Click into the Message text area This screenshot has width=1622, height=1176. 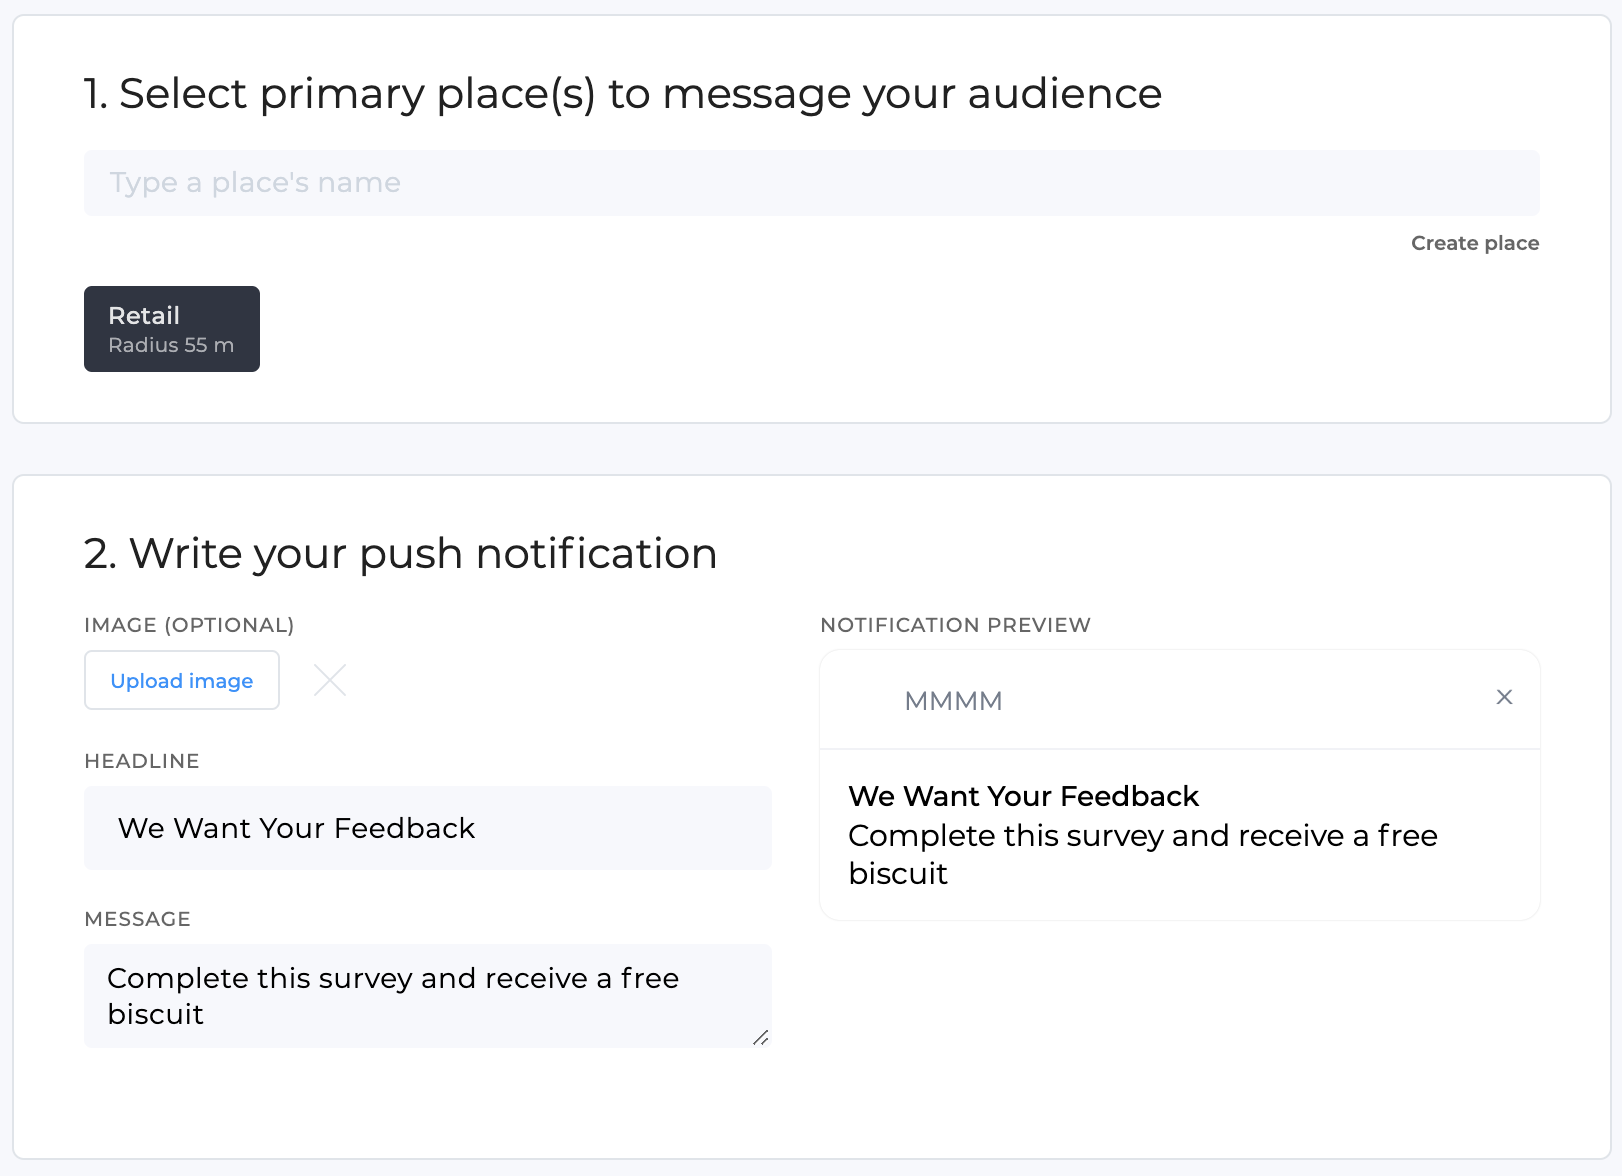tap(428, 995)
